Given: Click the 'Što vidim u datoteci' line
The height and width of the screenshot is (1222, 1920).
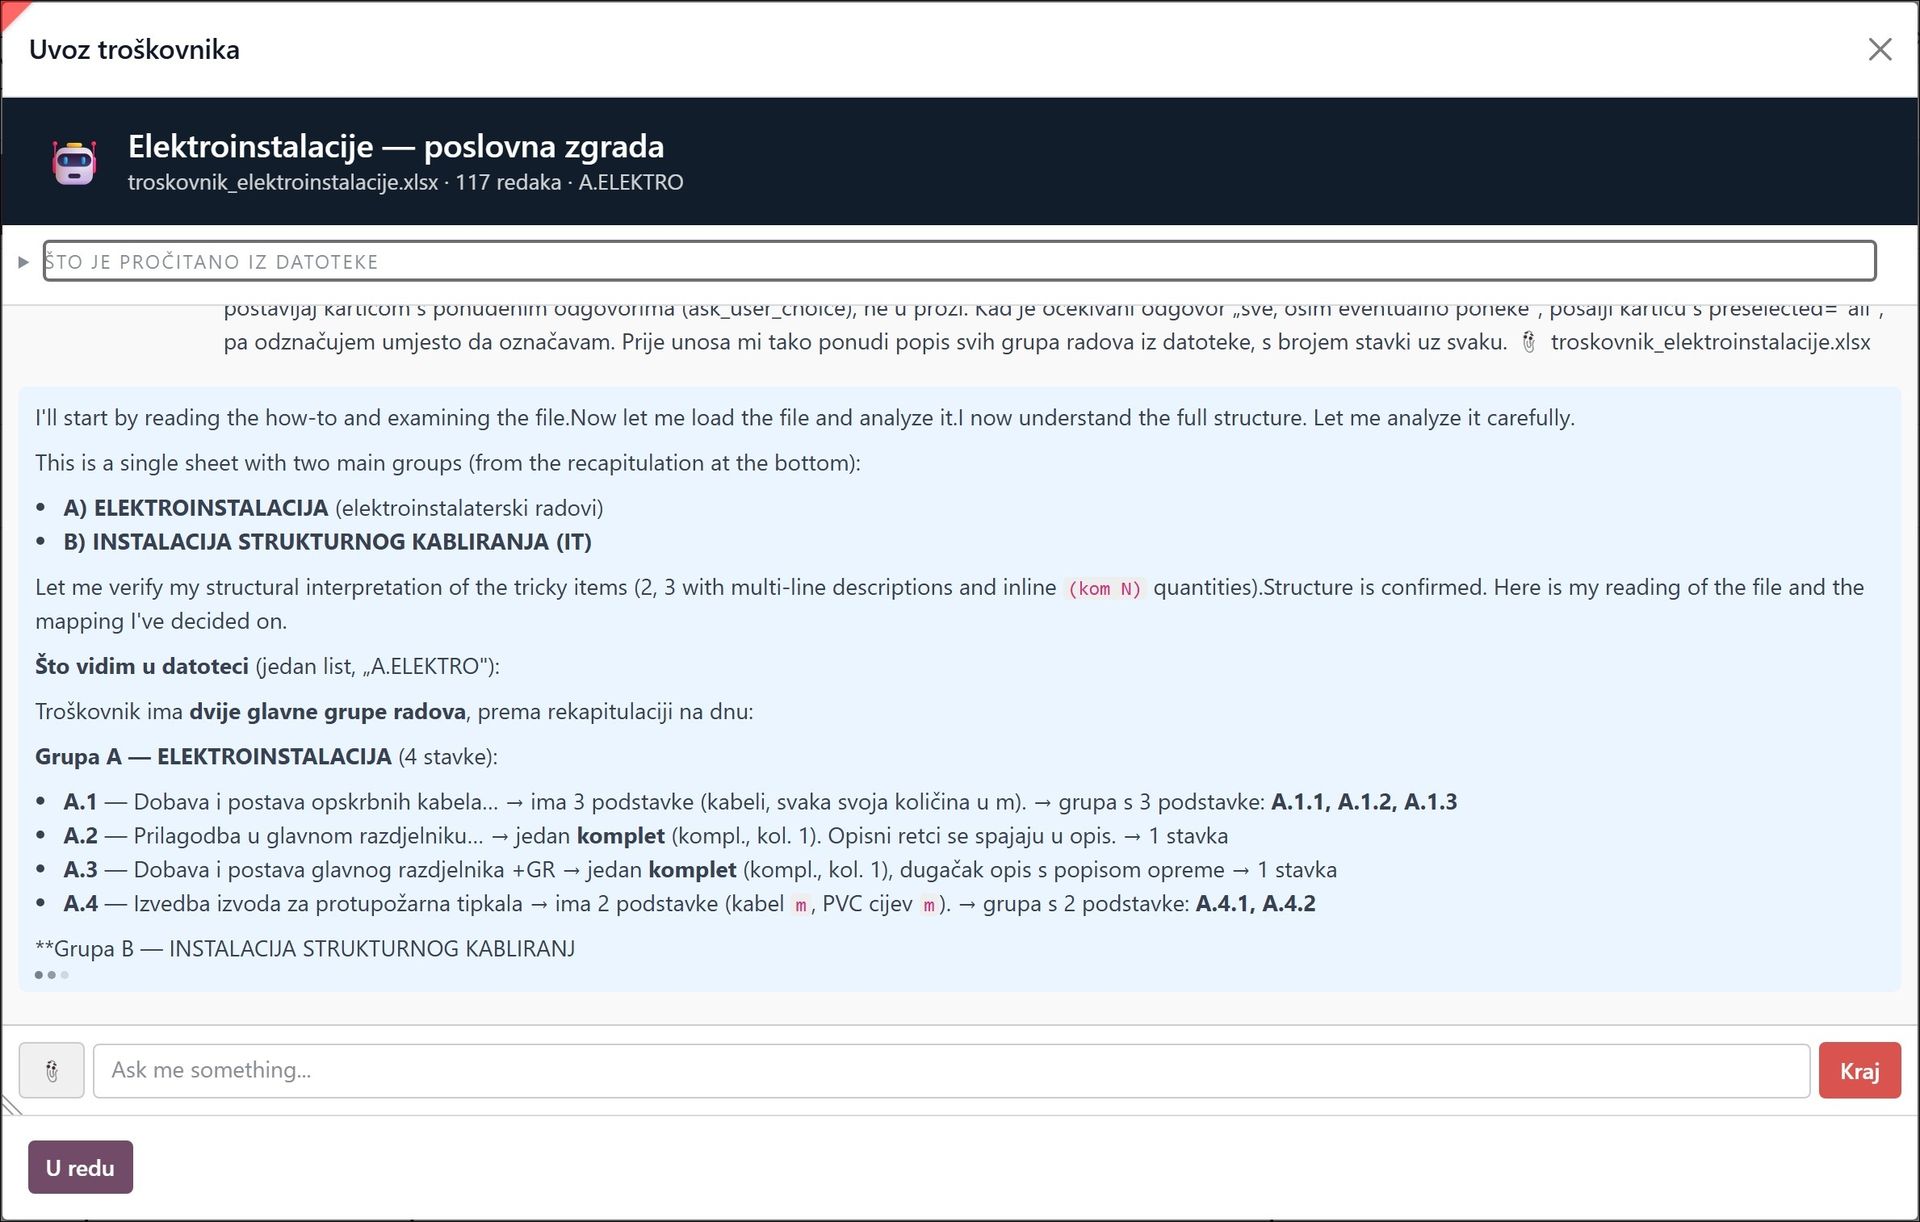Looking at the screenshot, I should point(267,666).
